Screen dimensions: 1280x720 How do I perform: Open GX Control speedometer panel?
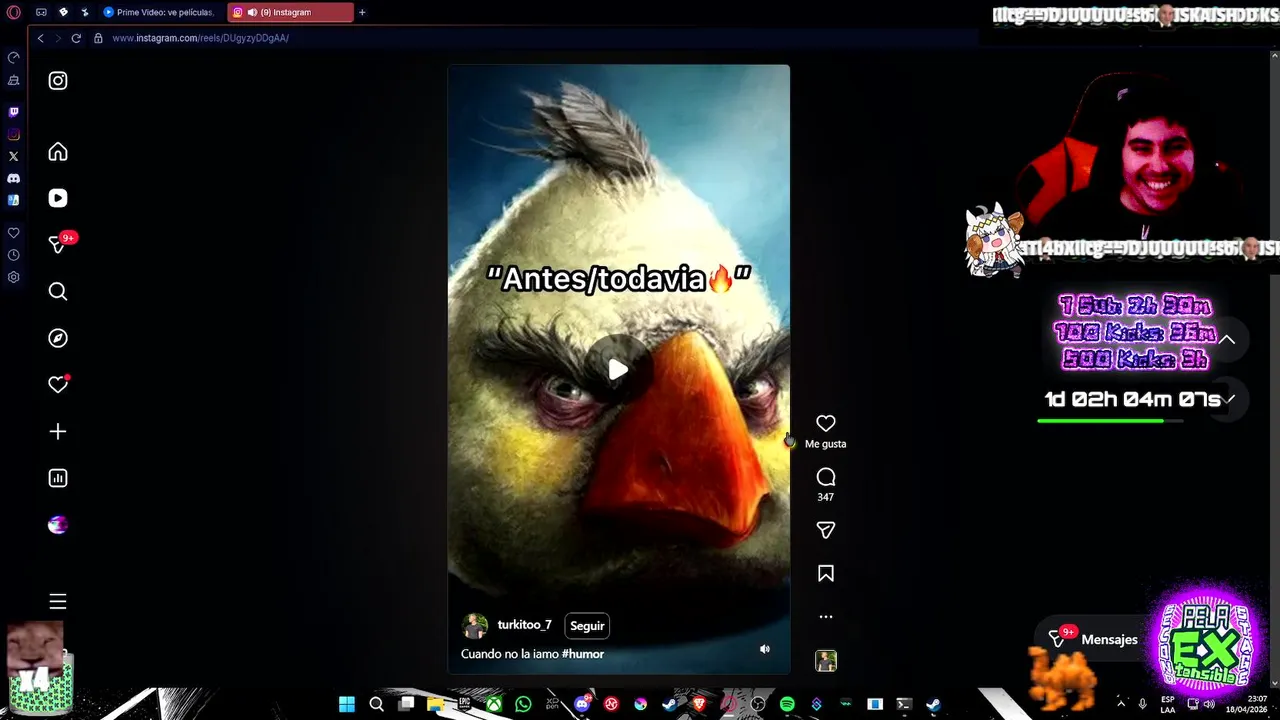[x=13, y=57]
